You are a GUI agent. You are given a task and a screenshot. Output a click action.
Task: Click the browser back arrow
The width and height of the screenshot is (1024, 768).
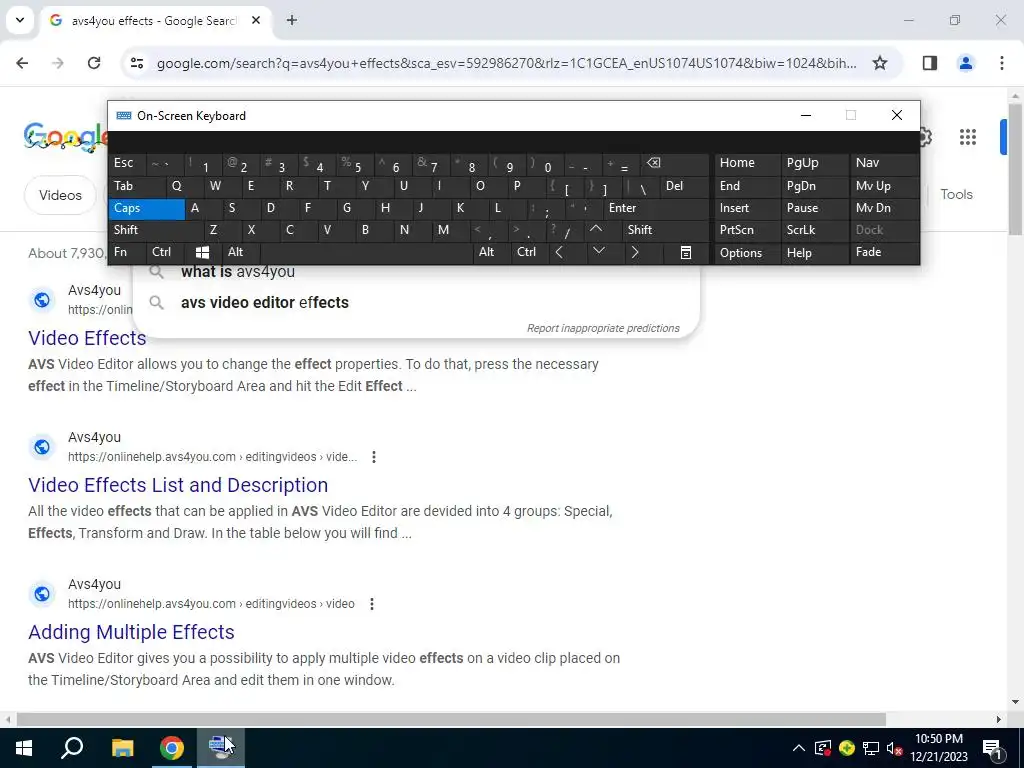click(x=22, y=63)
